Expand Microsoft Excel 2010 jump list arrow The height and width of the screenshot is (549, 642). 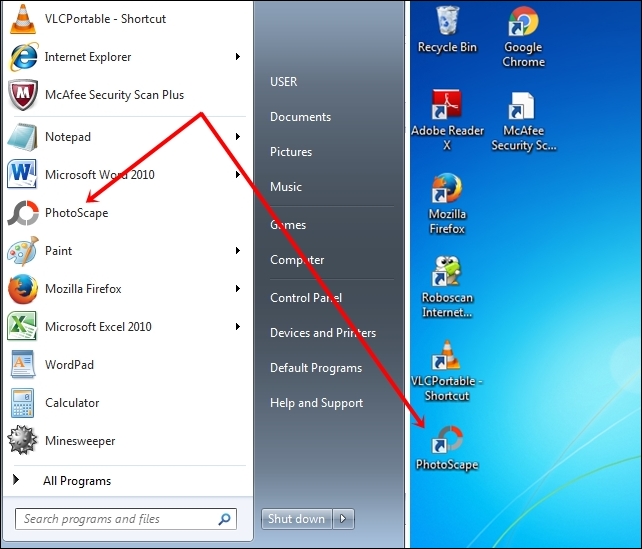pos(237,326)
